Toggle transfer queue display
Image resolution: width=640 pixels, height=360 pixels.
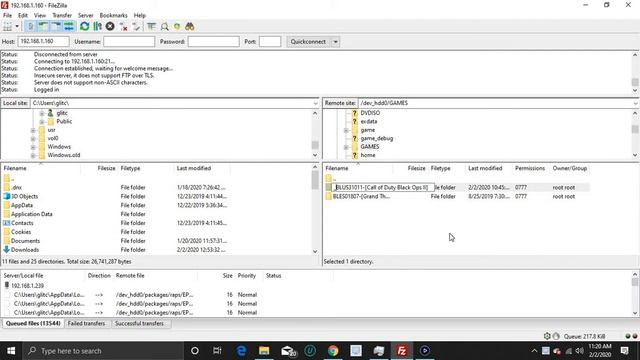[x=69, y=27]
